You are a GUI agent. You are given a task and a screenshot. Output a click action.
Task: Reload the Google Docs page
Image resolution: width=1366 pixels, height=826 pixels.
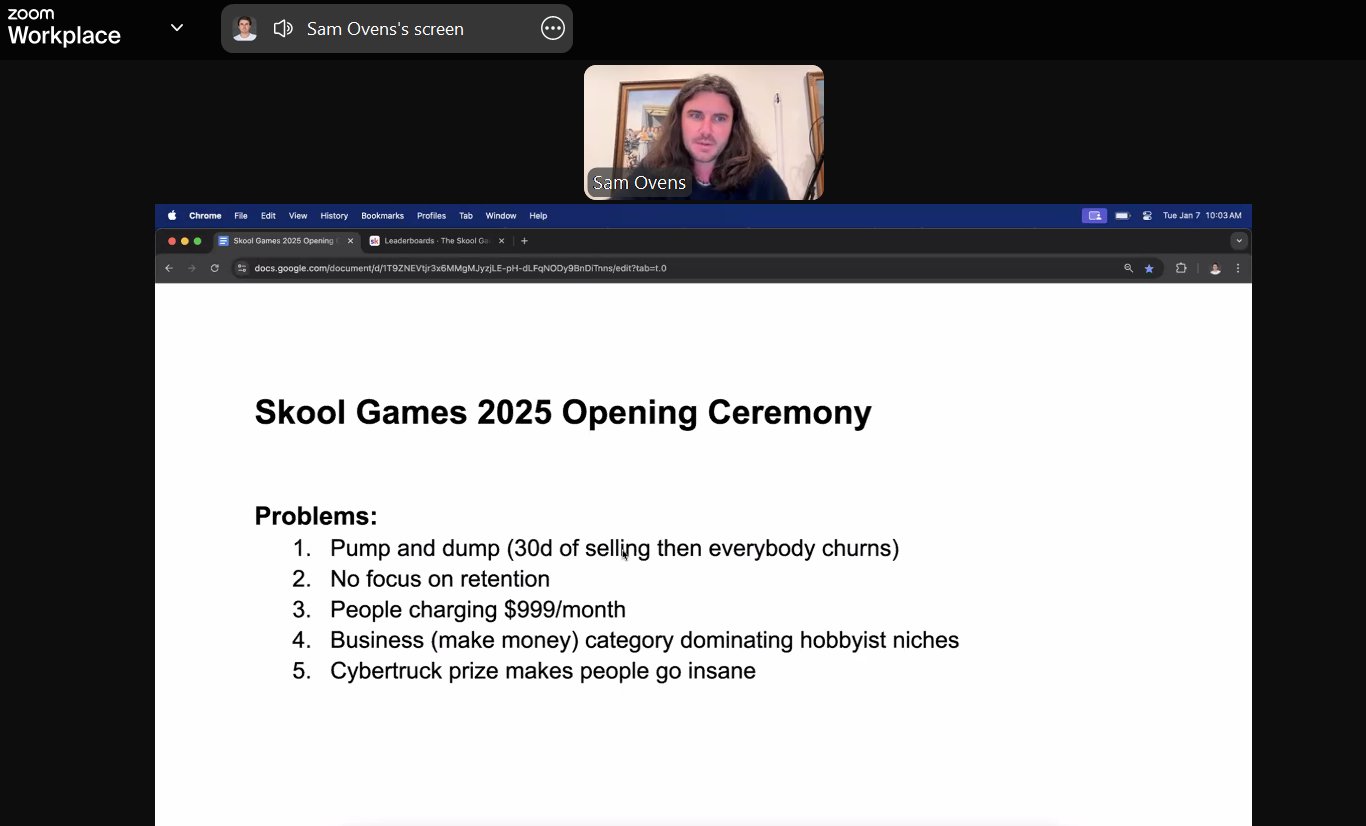click(x=214, y=268)
